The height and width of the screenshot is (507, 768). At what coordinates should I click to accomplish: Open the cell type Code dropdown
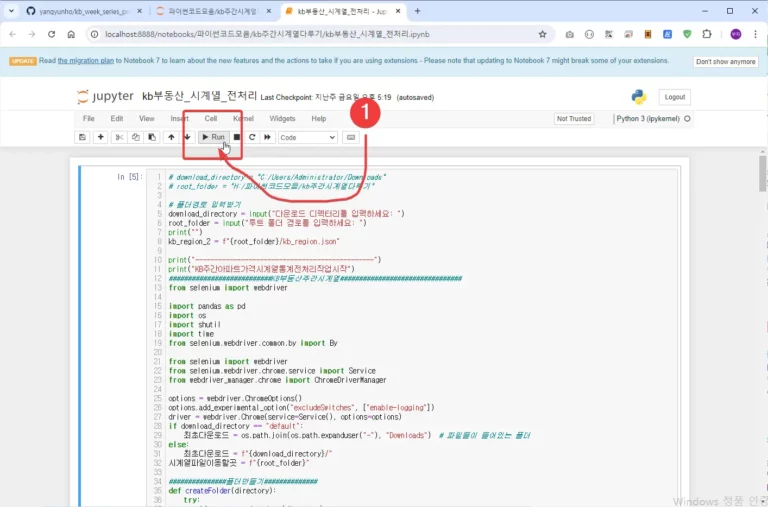tap(308, 138)
